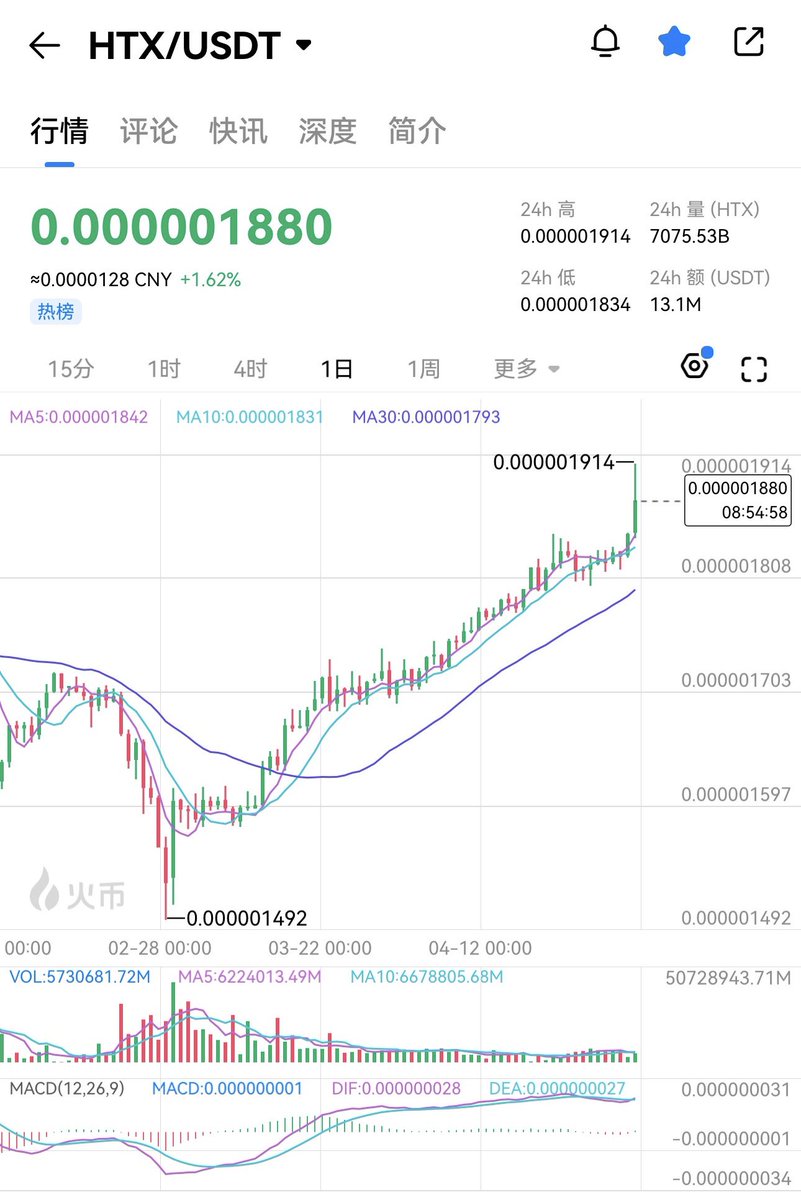Tap the volume MA5:6224013.49M label
The image size is (801, 1200).
coord(250,976)
